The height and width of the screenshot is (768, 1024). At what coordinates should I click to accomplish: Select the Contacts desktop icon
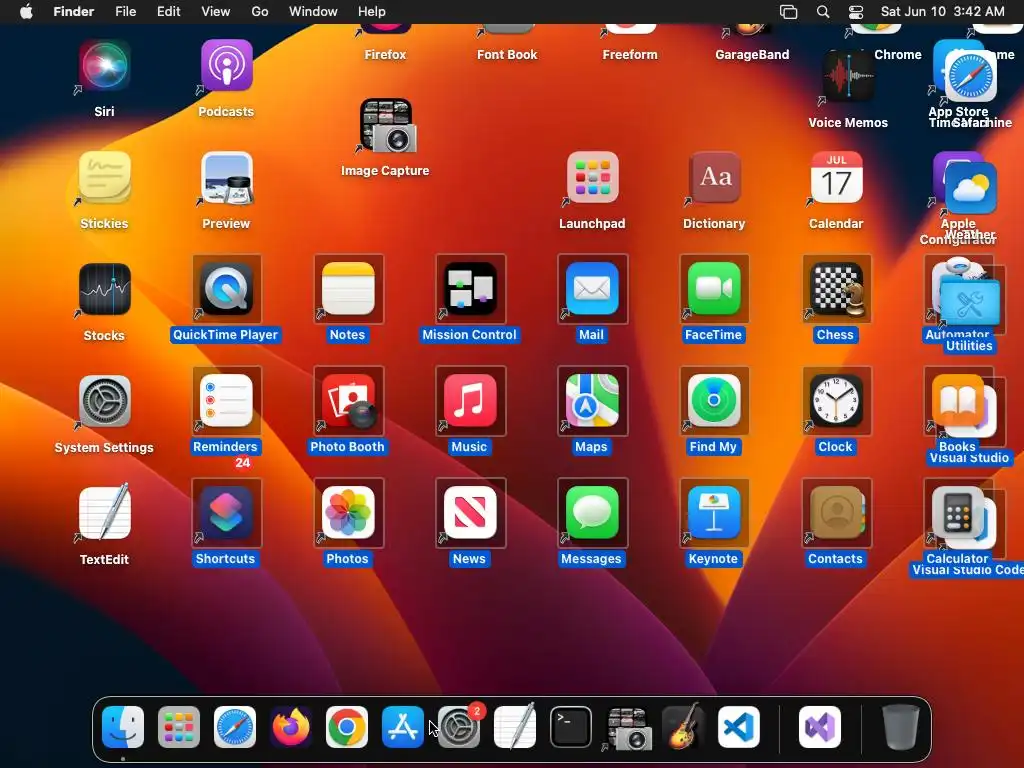pos(837,513)
